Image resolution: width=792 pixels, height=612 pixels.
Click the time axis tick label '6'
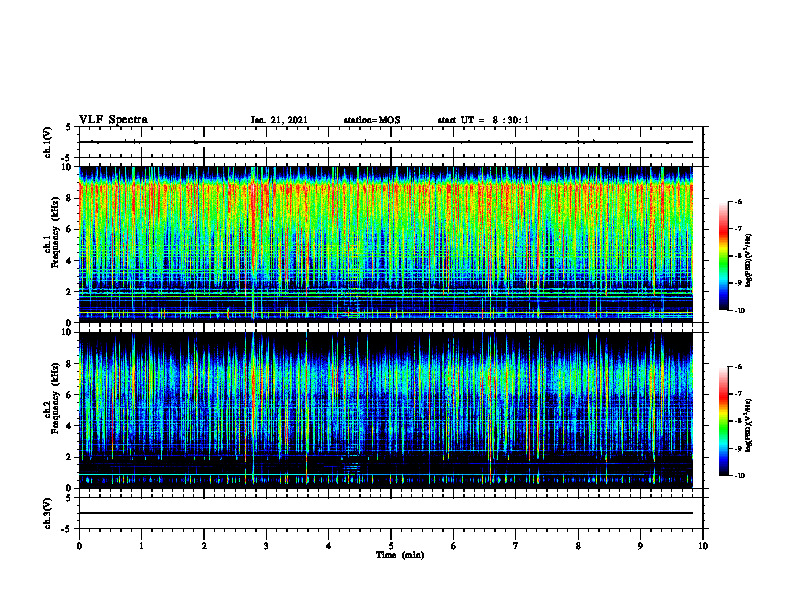coord(454,546)
